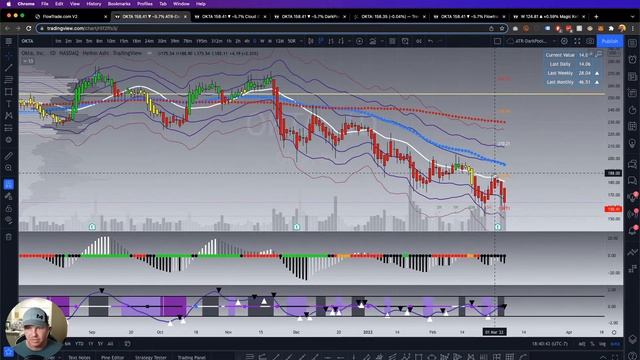Image resolution: width=640 pixels, height=360 pixels.
Task: Select the chart patterns tool
Action: 9,116
